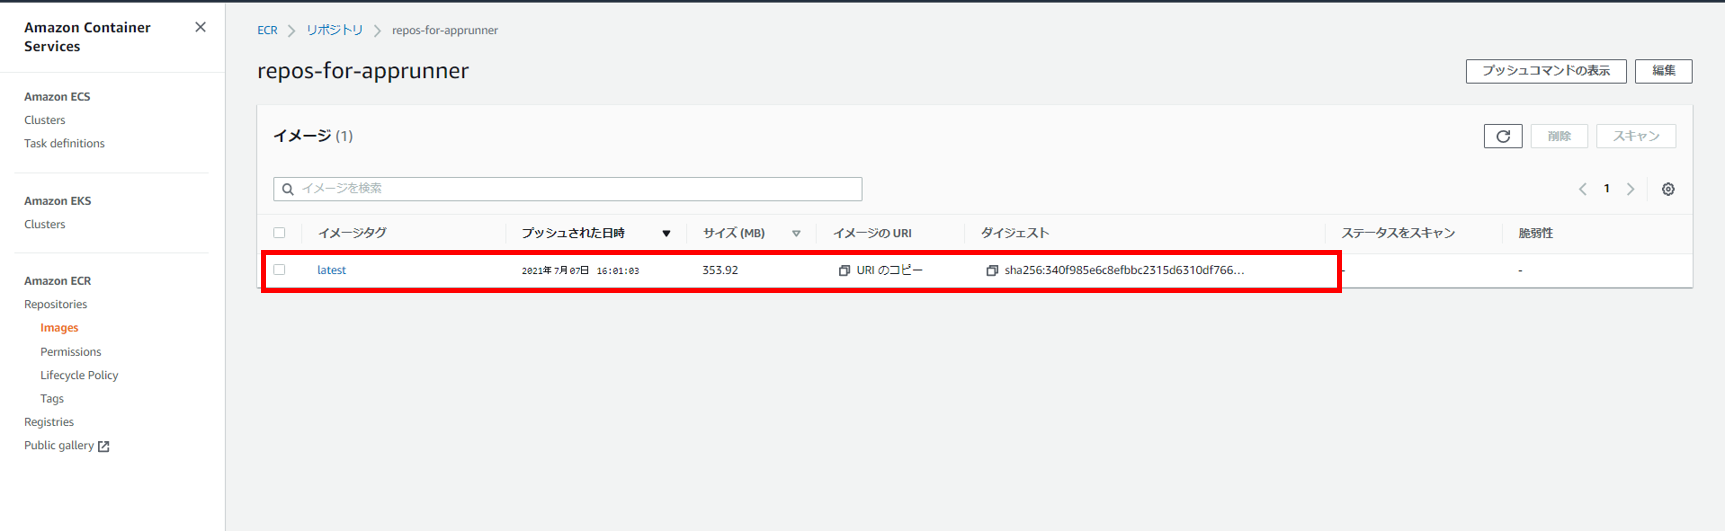Click ステータスをスキャン column header
The width and height of the screenshot is (1725, 531).
click(x=1398, y=233)
